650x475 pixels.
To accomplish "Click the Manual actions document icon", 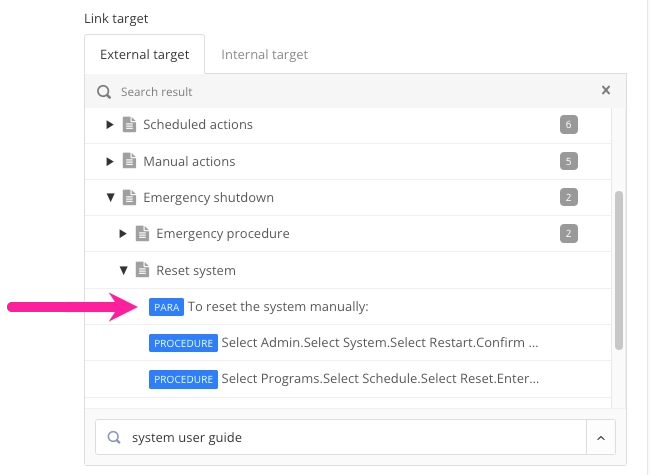I will pos(129,161).
